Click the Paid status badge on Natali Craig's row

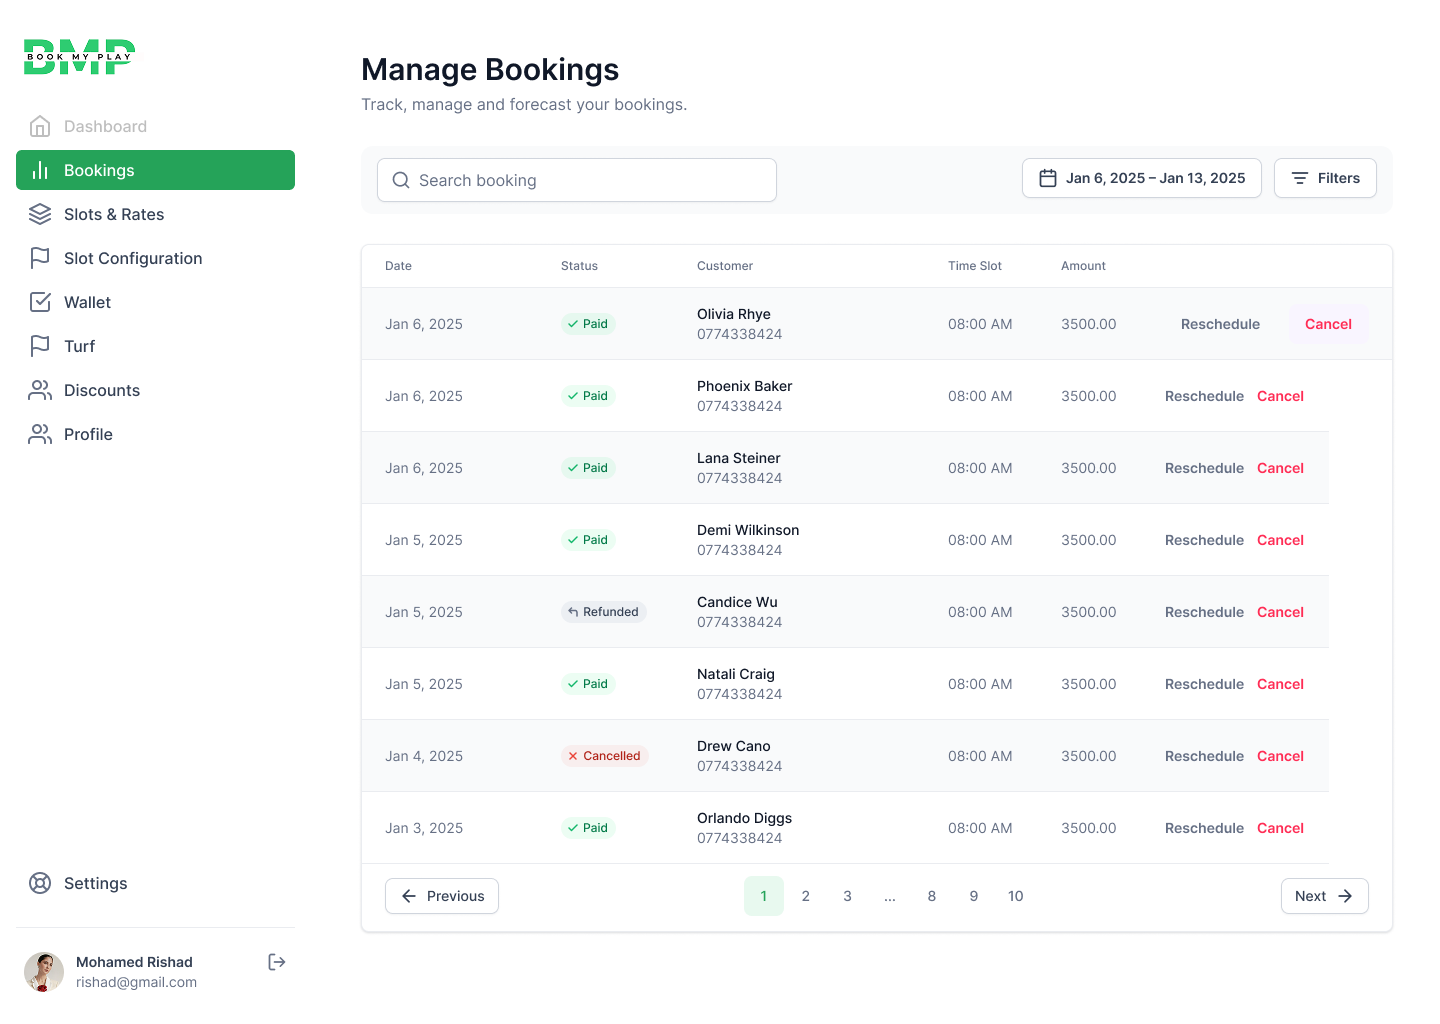point(588,683)
